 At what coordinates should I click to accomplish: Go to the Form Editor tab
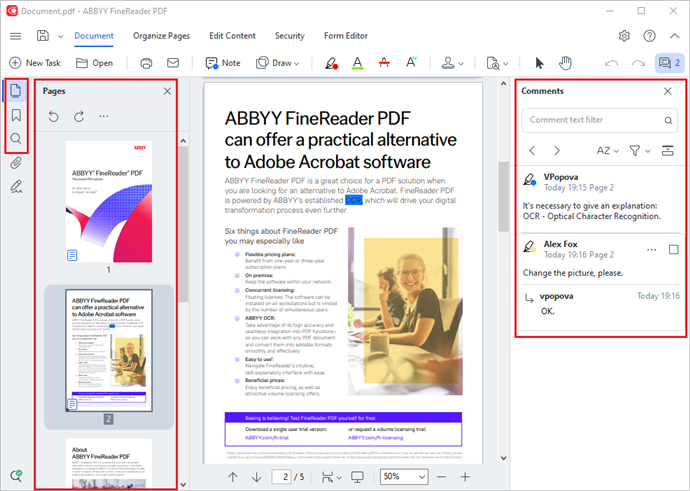pos(346,36)
